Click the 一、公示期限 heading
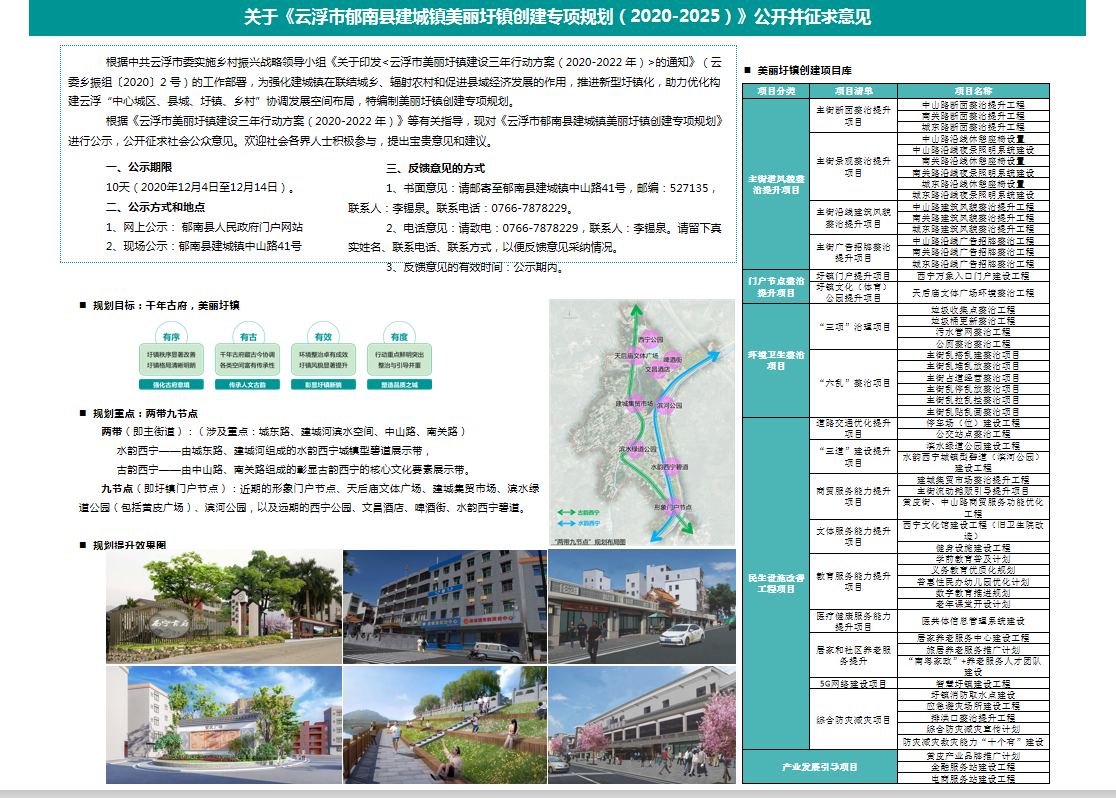Screen dimensions: 1116x798 coord(140,167)
